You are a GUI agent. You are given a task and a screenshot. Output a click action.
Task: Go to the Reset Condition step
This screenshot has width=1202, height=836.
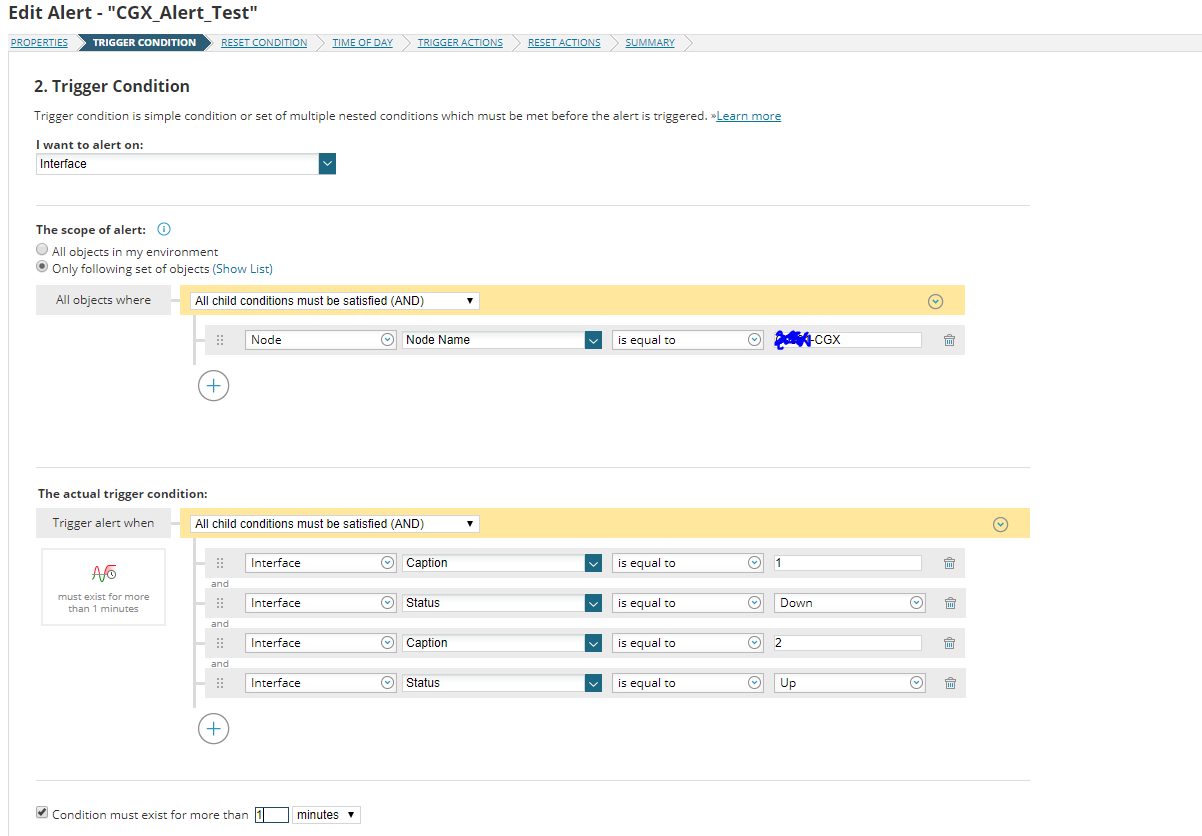264,42
